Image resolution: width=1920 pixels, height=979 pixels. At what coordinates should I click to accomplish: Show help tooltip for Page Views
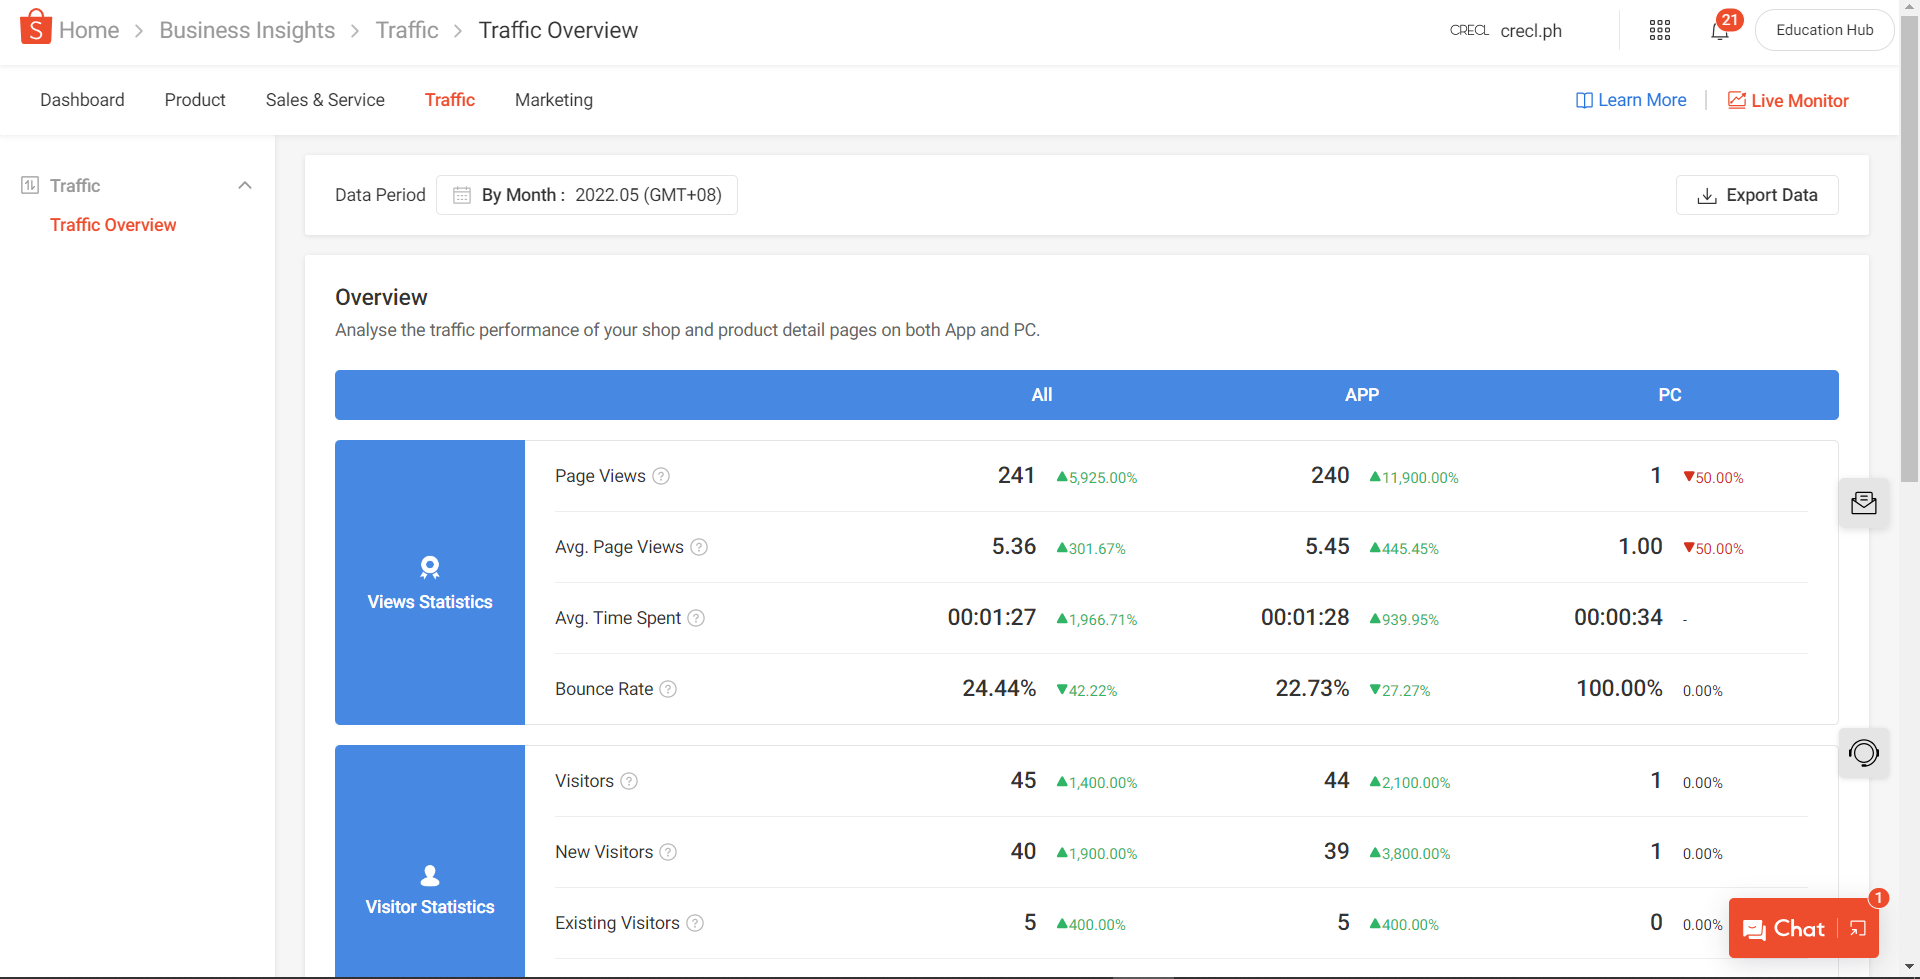661,476
